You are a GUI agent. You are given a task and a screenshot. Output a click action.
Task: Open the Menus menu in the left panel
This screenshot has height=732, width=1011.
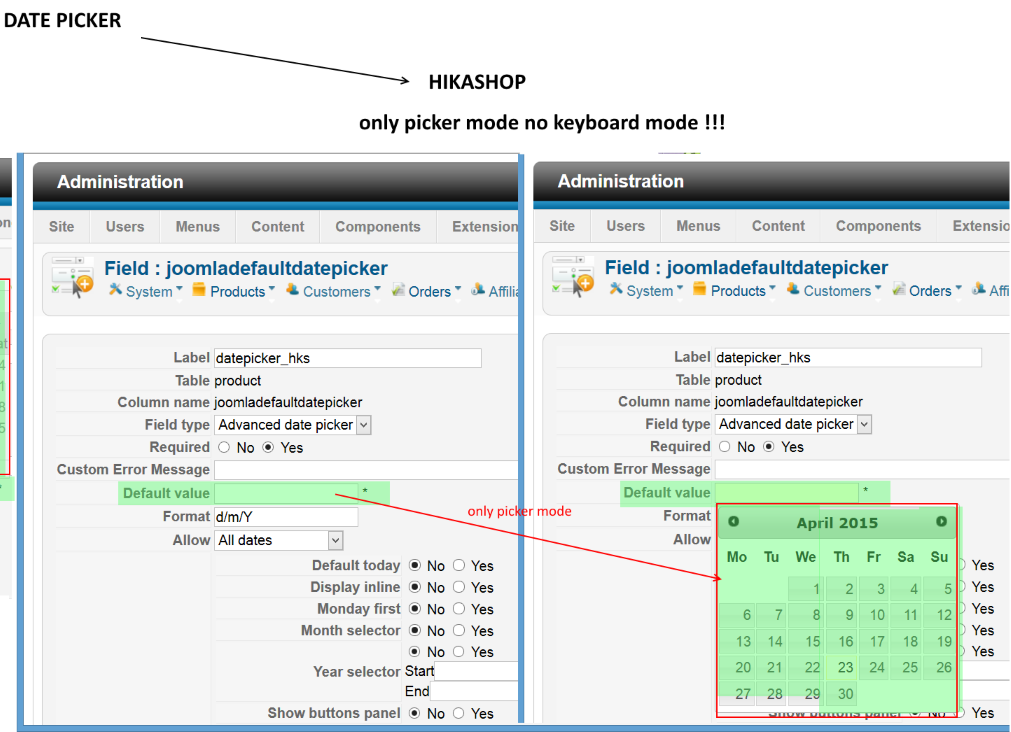coord(198,226)
